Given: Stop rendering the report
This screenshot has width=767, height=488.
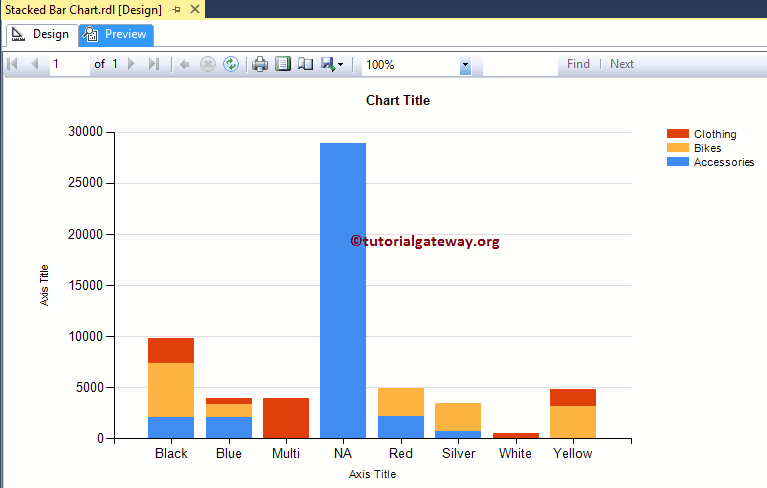Looking at the screenshot, I should 208,65.
